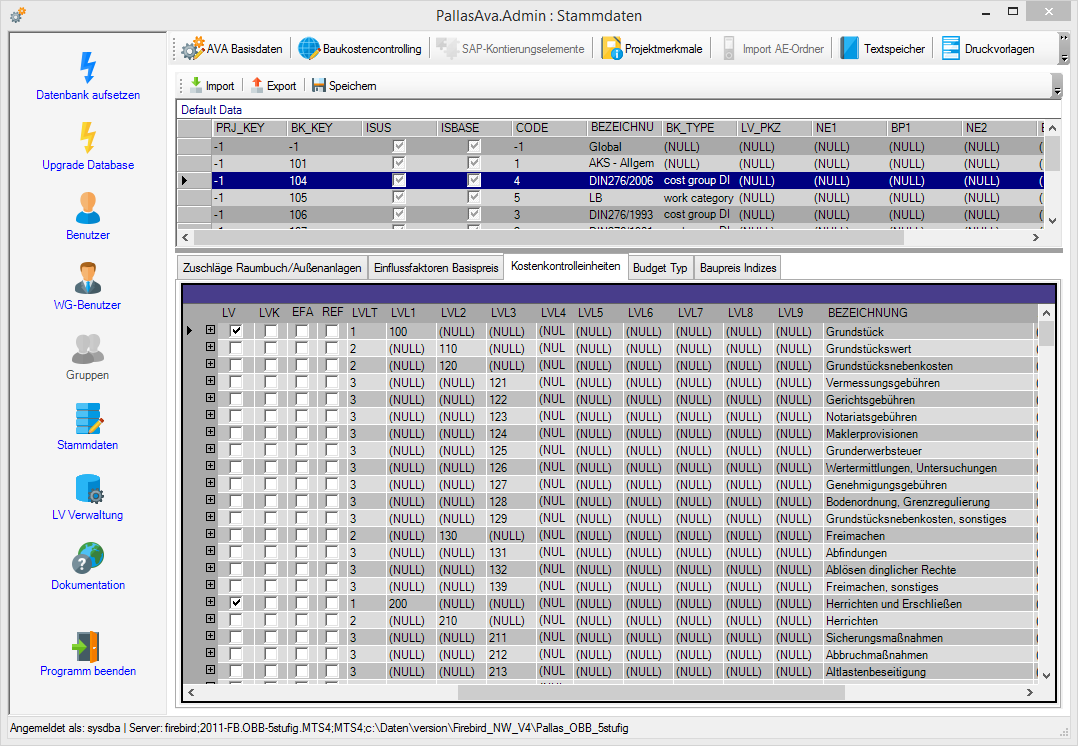Expand the Grundstück row
This screenshot has height=746, width=1078.
click(210, 330)
